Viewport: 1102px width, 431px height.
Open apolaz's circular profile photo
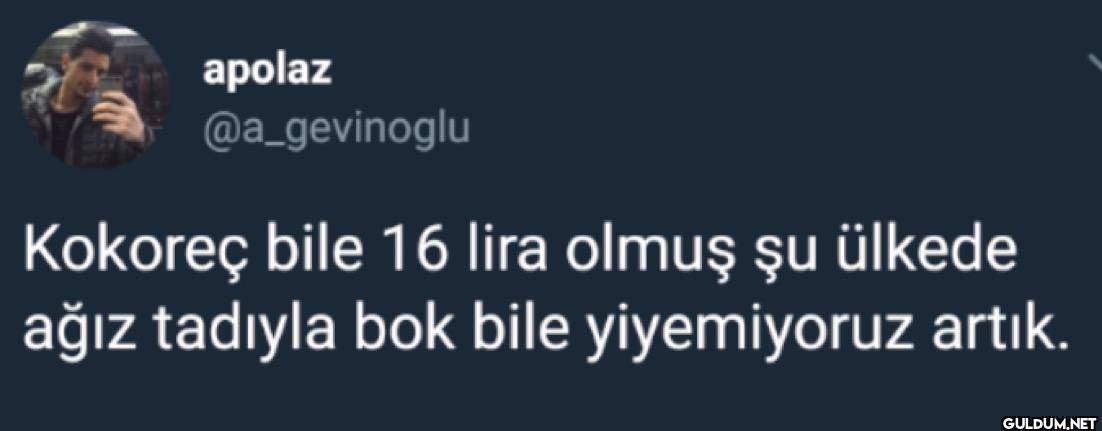95,95
